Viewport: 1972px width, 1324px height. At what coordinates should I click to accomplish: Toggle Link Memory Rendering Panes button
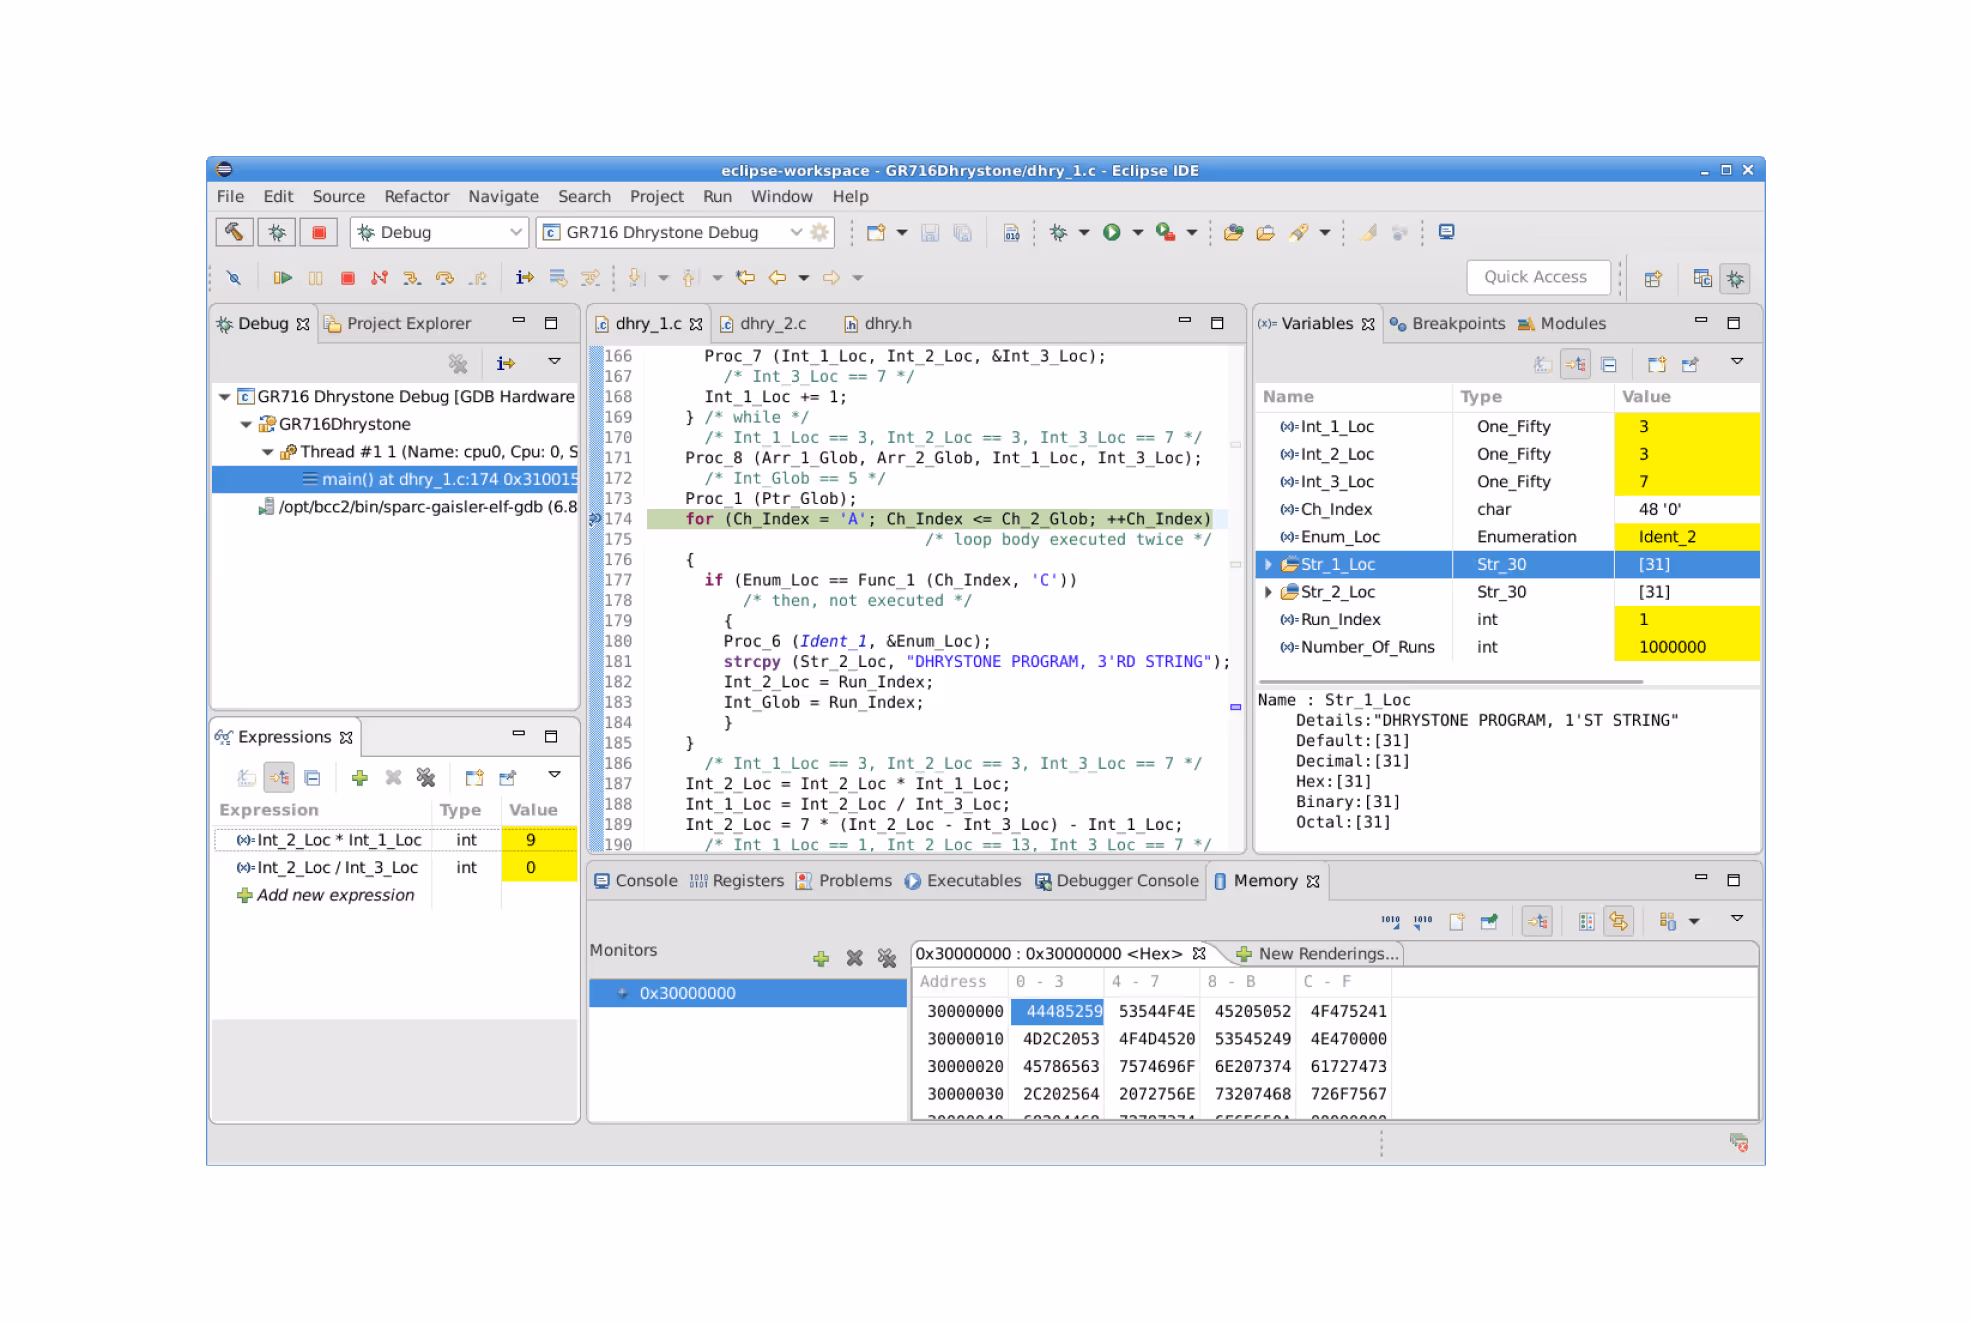click(1619, 920)
